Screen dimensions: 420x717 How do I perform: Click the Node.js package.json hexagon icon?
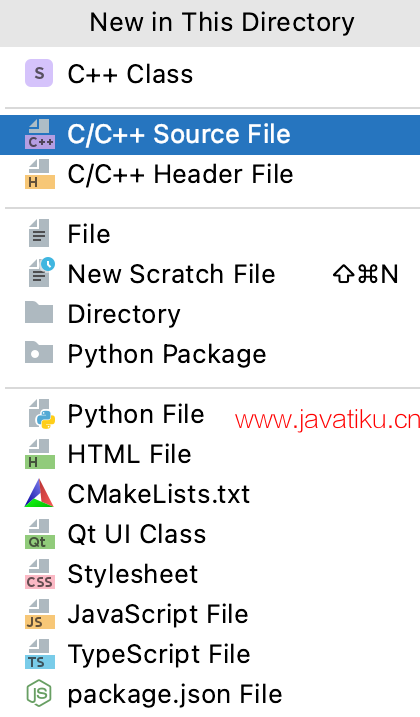point(39,694)
